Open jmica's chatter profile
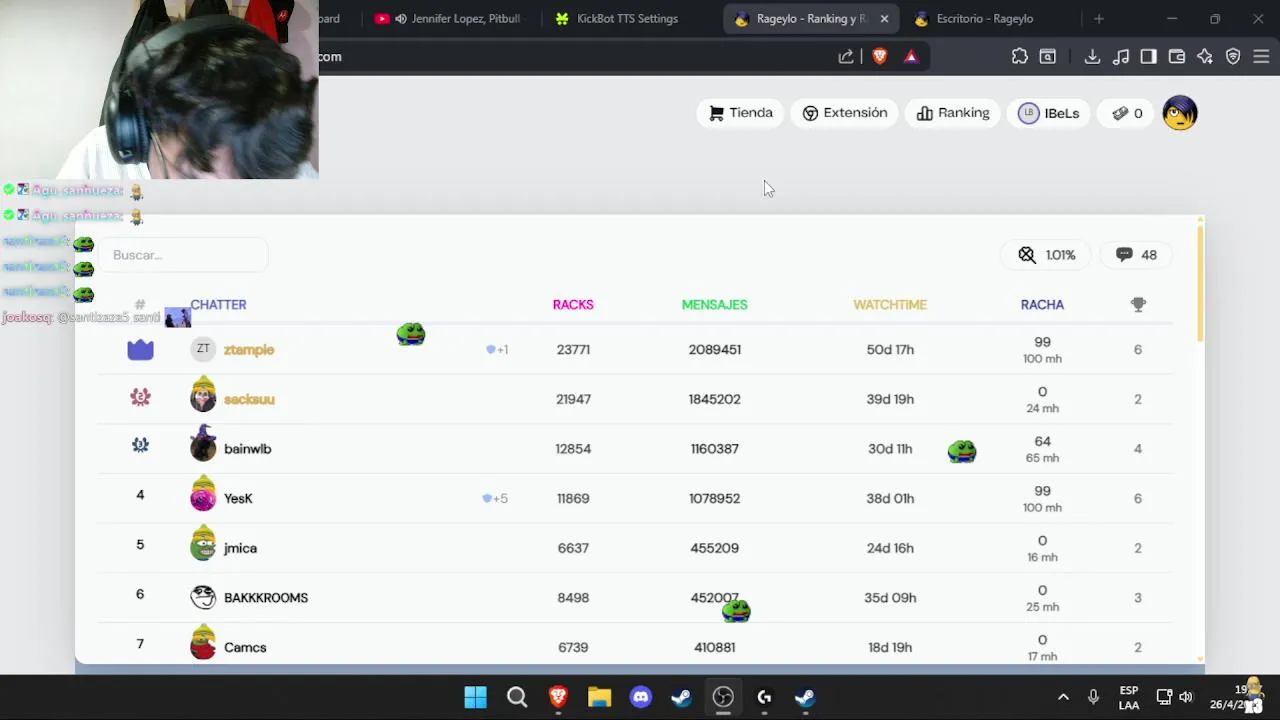The width and height of the screenshot is (1280, 720). point(240,548)
